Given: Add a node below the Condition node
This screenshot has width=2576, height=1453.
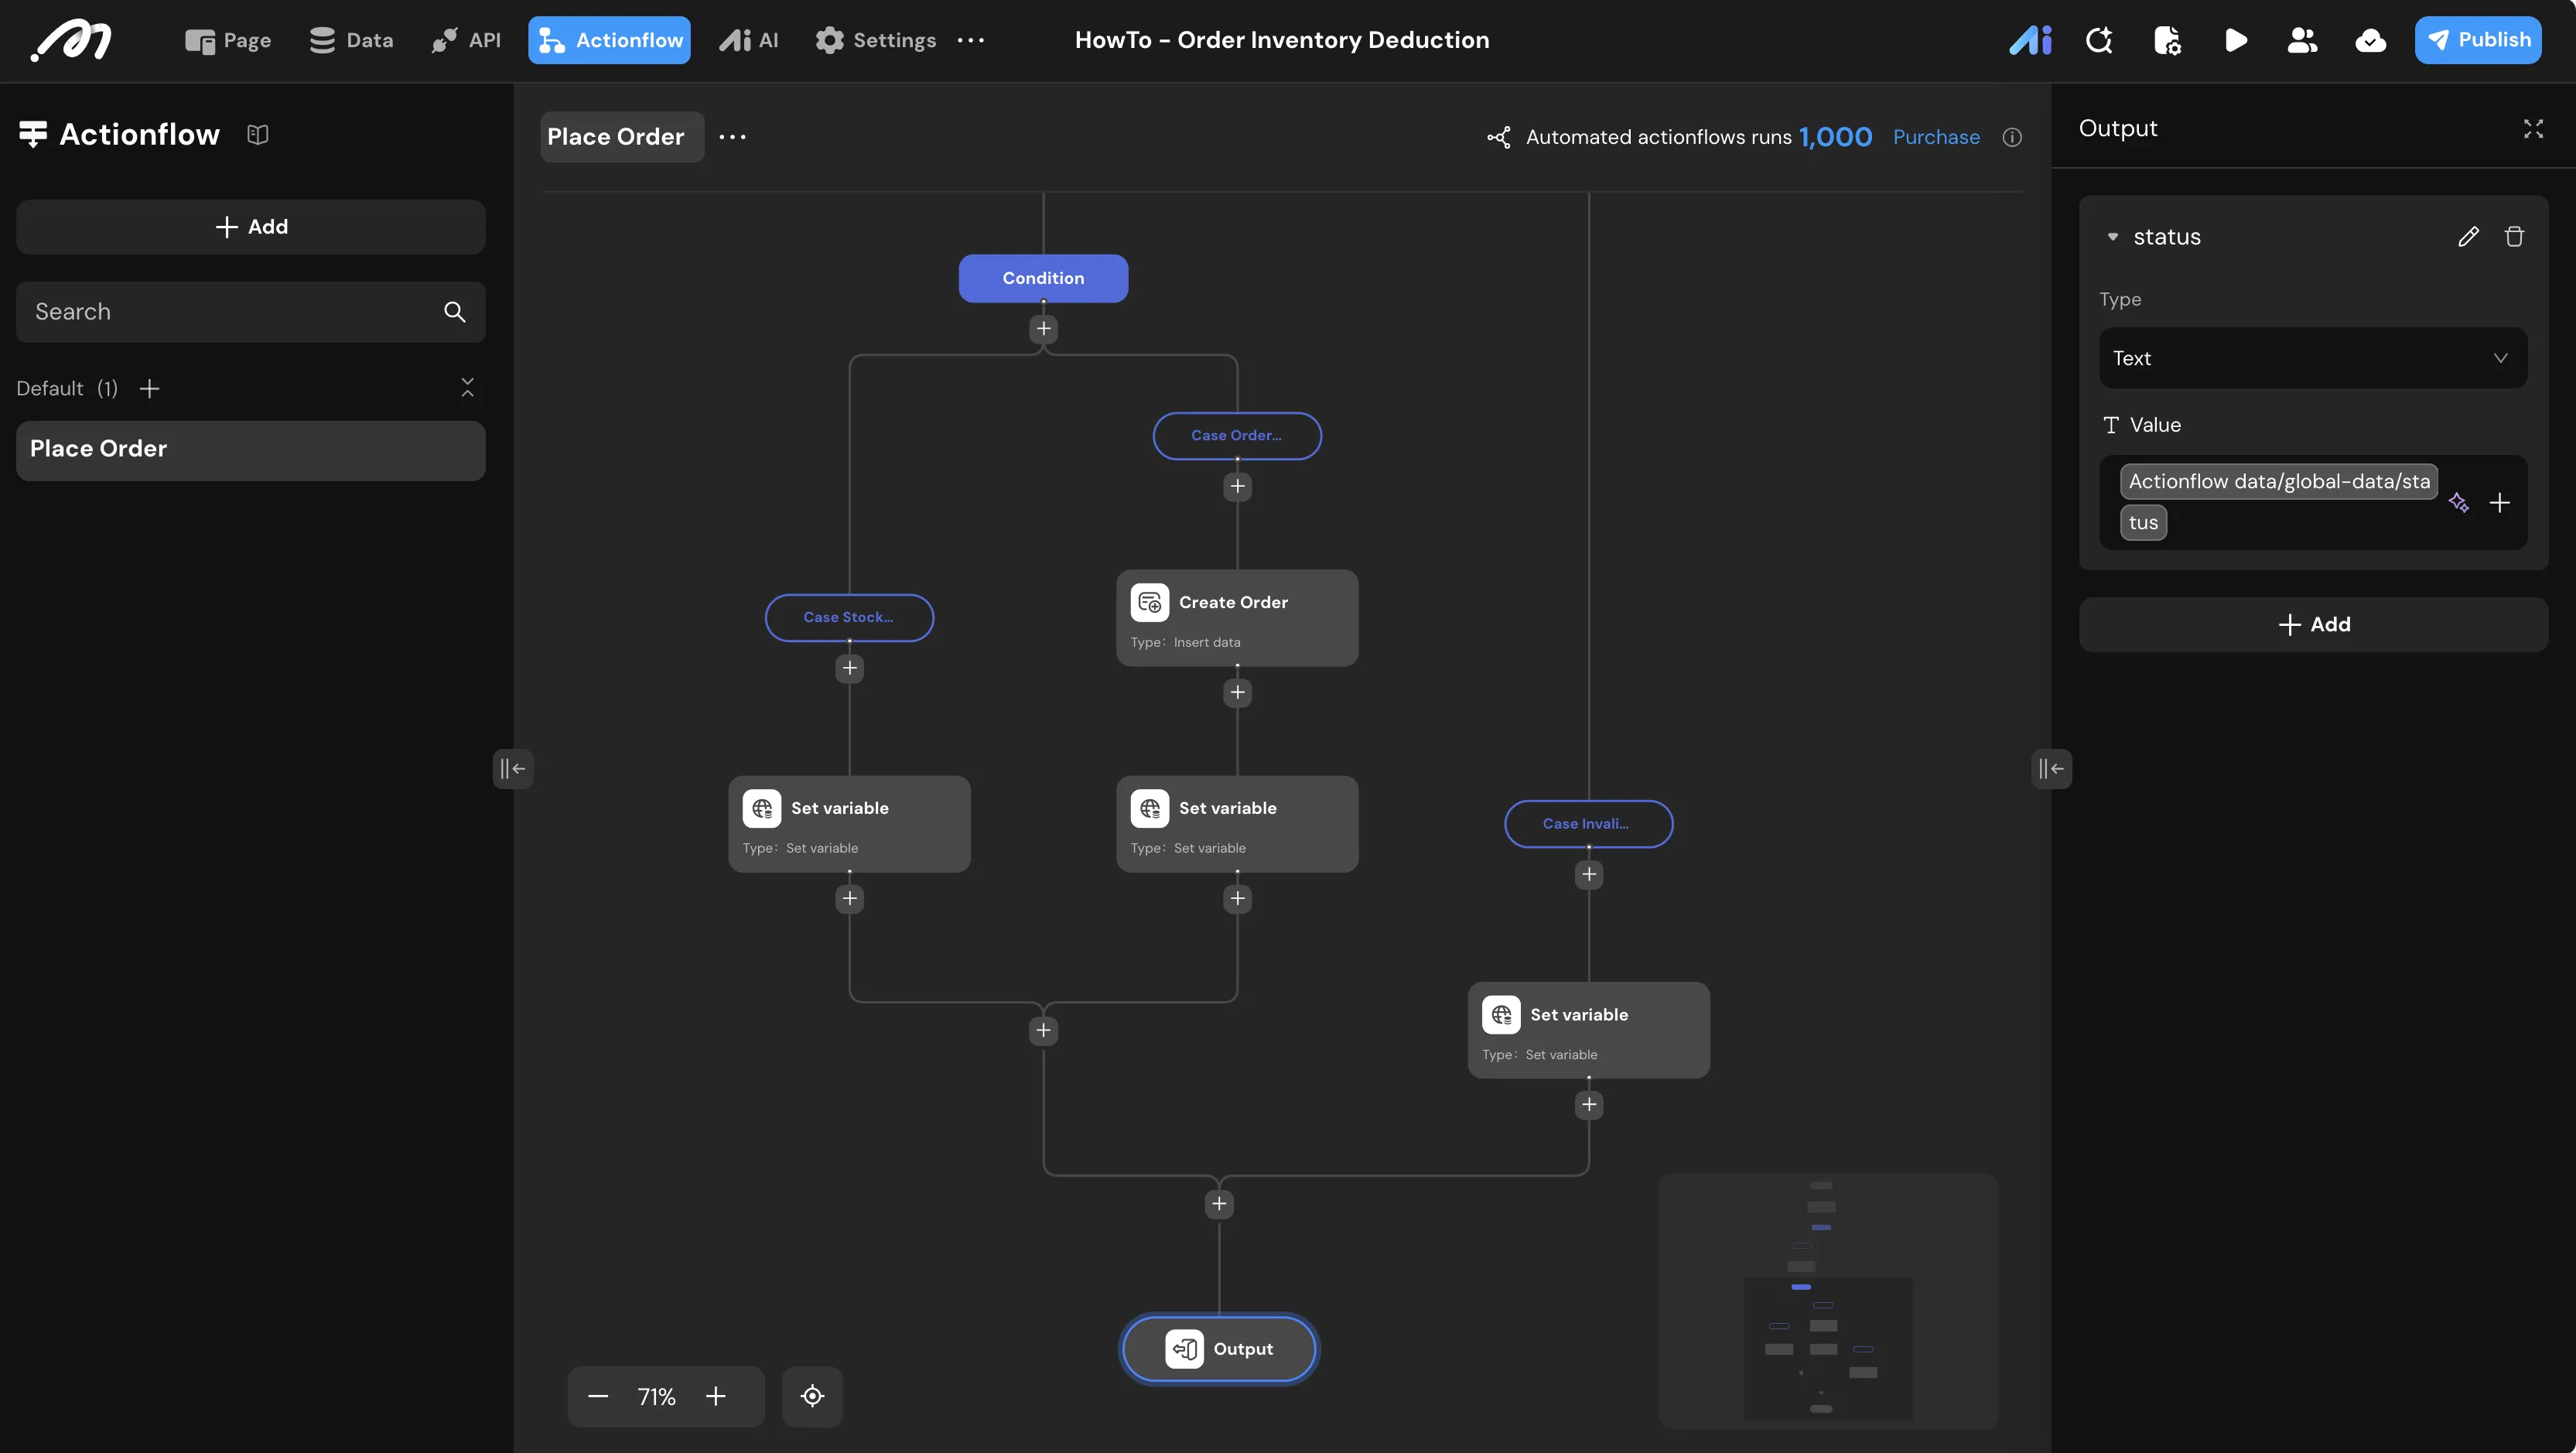Looking at the screenshot, I should [1043, 329].
